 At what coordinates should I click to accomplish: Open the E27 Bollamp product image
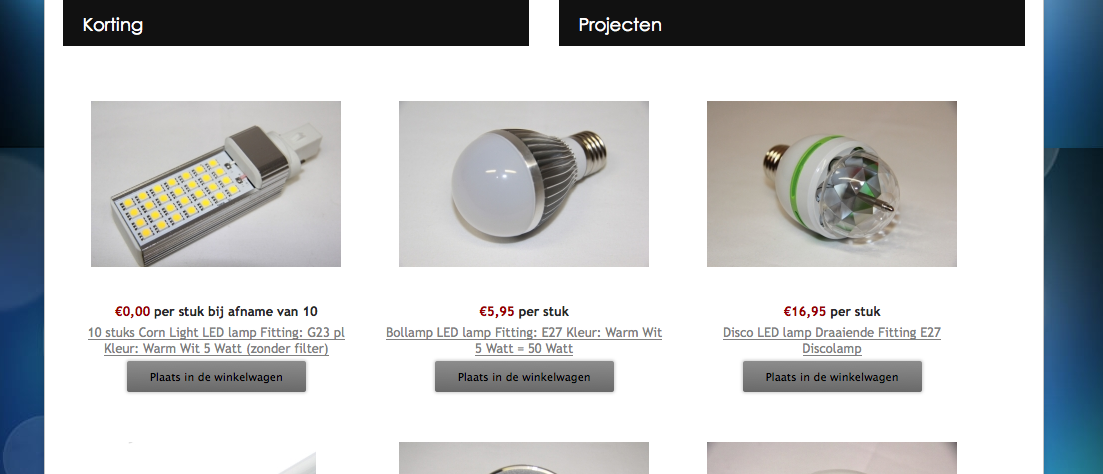[x=524, y=184]
